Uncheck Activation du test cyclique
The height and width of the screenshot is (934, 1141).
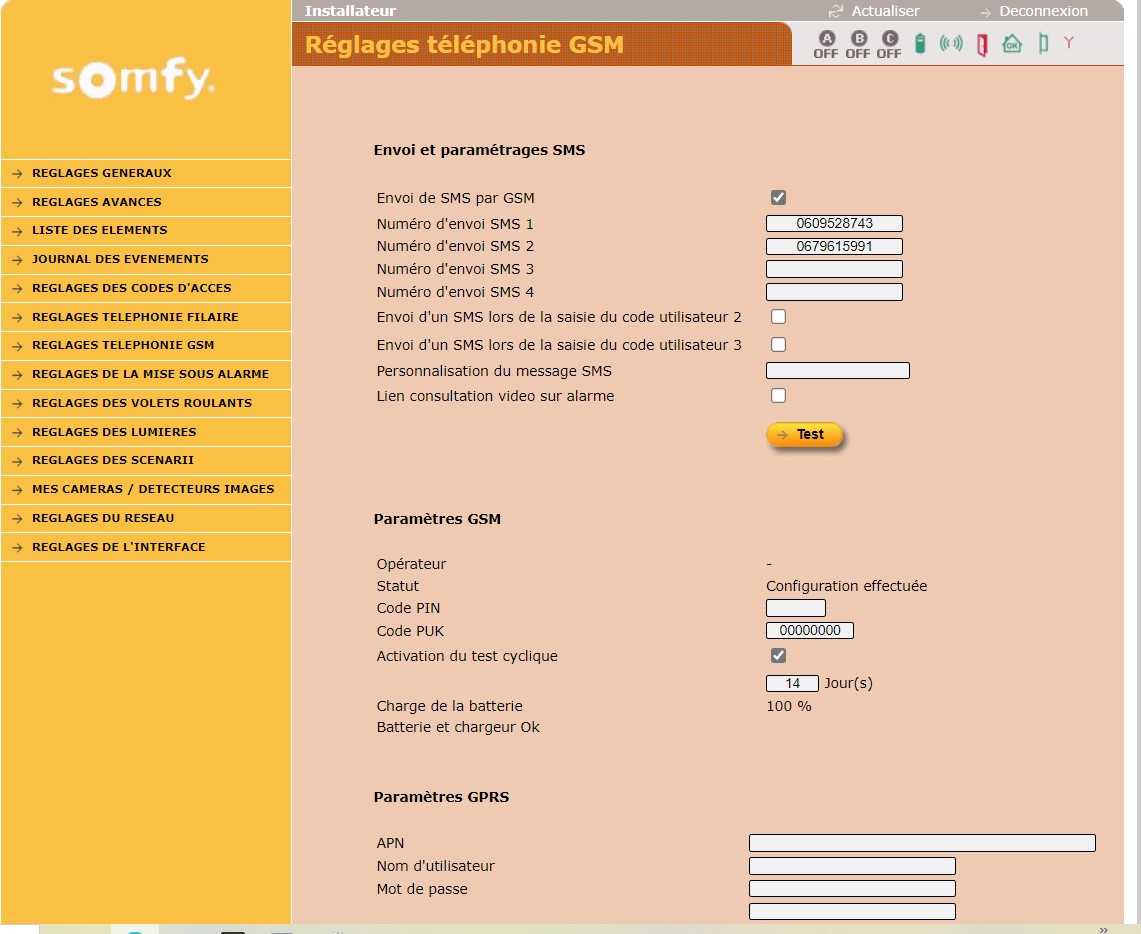pyautogui.click(x=778, y=656)
